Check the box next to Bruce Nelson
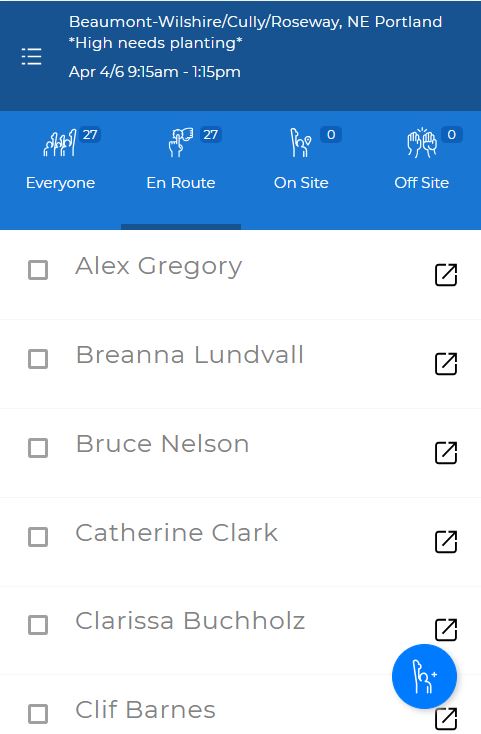The image size is (481, 734). click(38, 448)
